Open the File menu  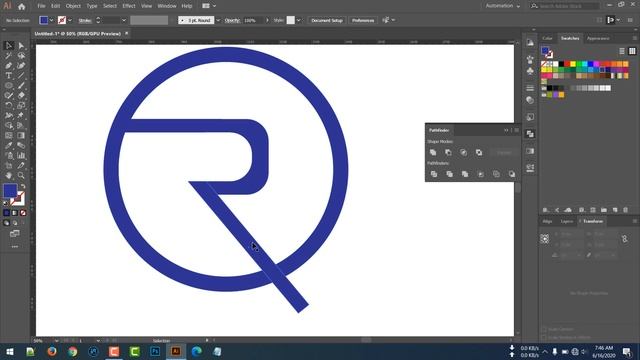tap(41, 6)
